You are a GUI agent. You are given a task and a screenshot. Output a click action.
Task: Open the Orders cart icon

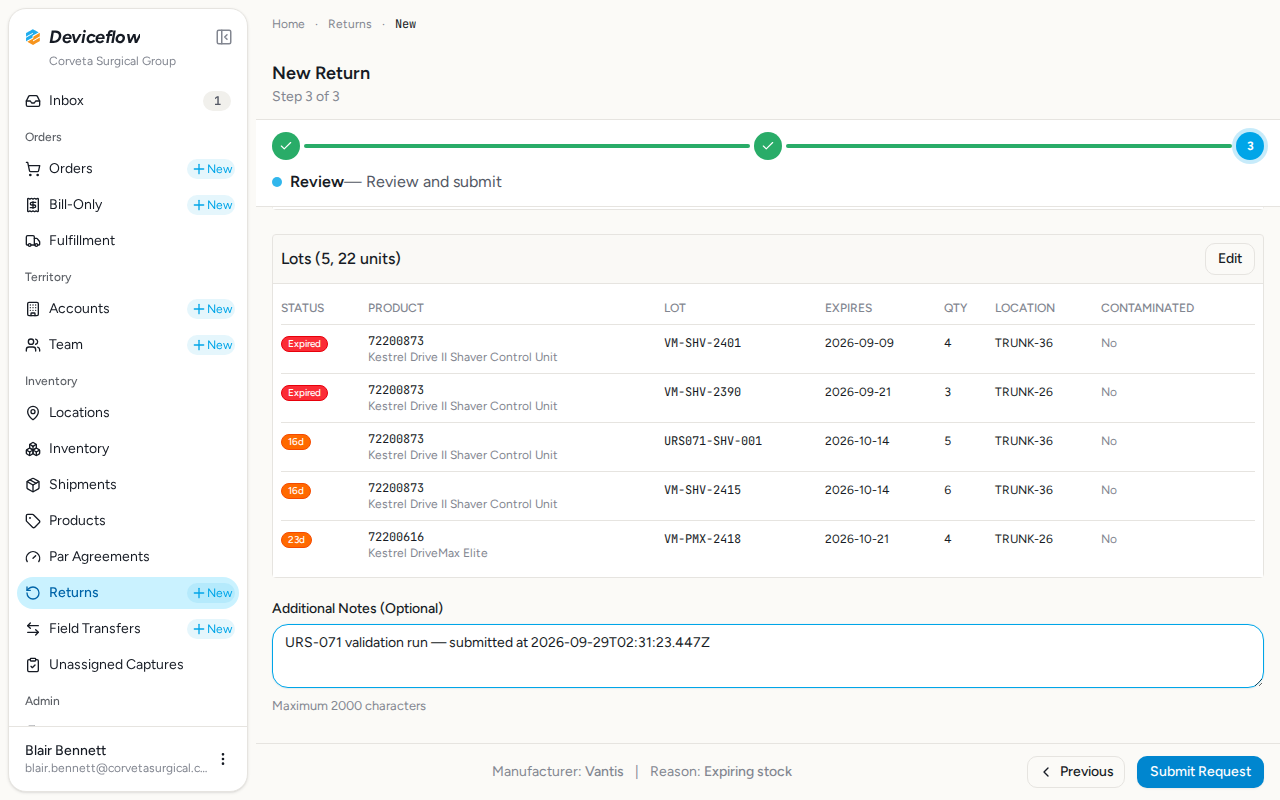coord(33,169)
